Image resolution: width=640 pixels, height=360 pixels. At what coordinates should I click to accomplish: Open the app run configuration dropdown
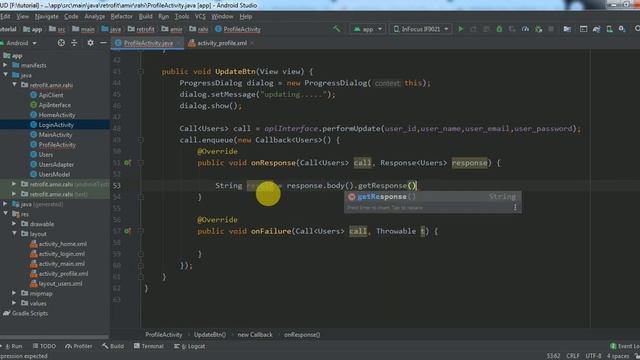(368, 29)
